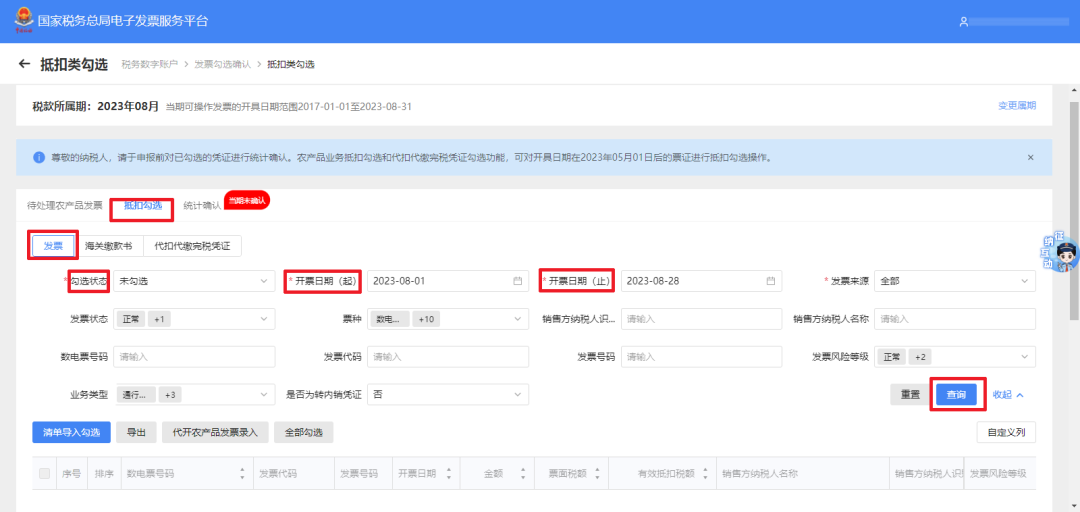The height and width of the screenshot is (512, 1080).
Task: Open the 勾选状态 dropdown
Action: click(194, 281)
